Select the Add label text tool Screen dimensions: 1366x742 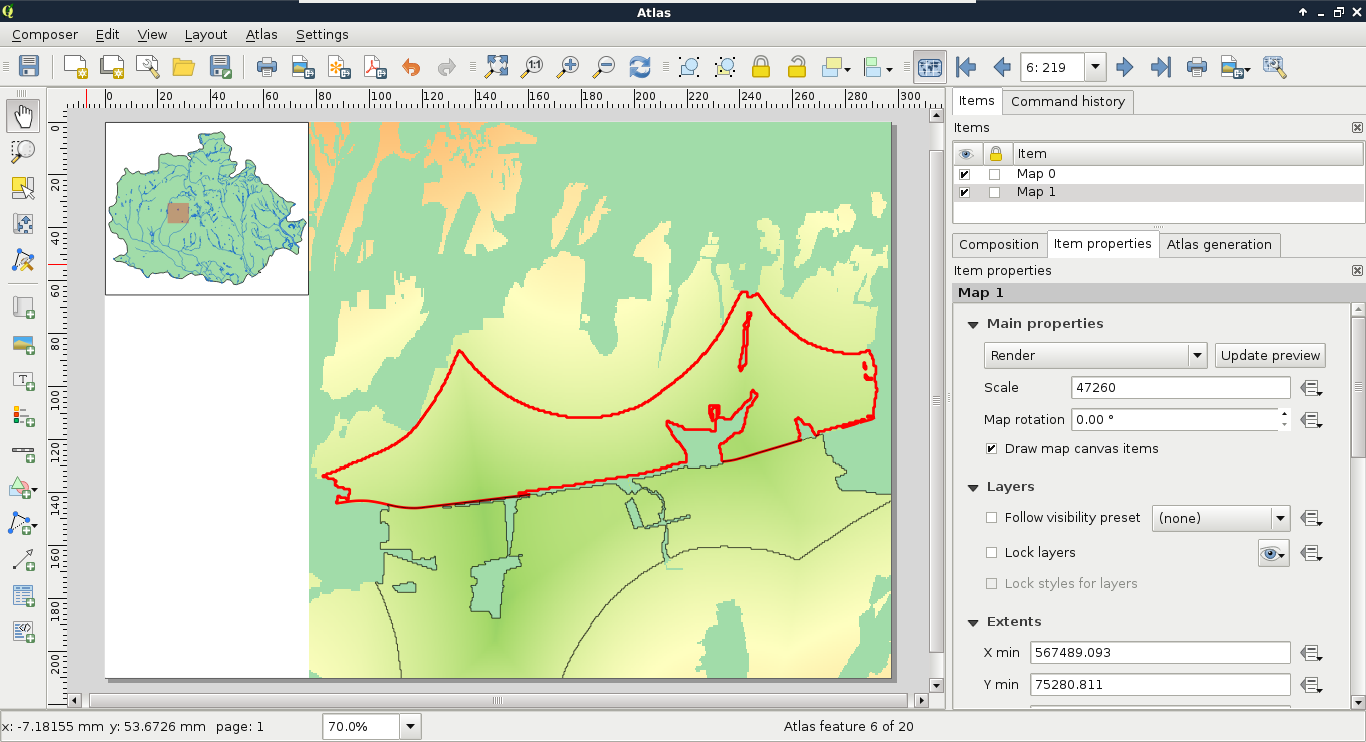(x=23, y=380)
